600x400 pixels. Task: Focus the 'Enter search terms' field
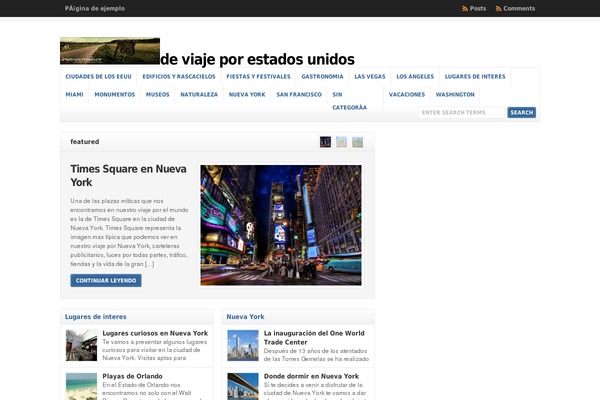[x=461, y=113]
